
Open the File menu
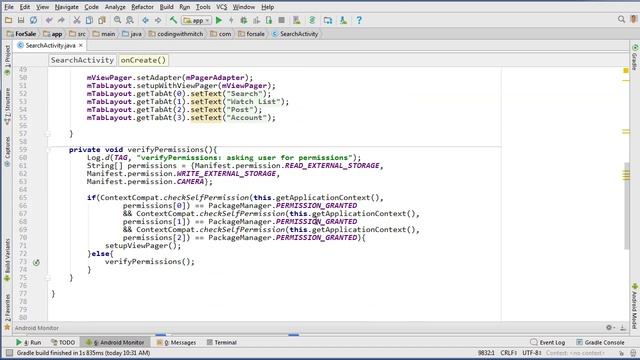click(9, 7)
